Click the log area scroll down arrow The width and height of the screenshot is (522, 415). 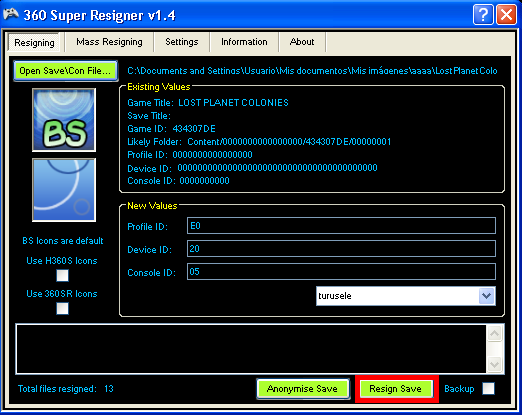point(495,364)
